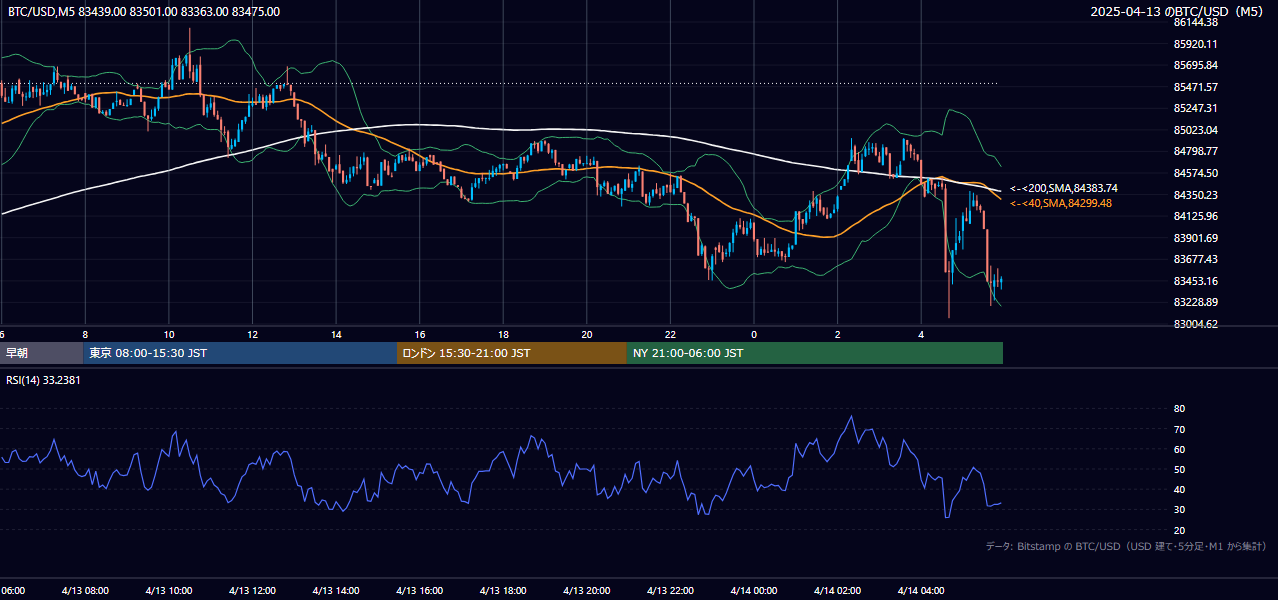Click RSI axis level 80
The height and width of the screenshot is (600, 1278).
1180,409
